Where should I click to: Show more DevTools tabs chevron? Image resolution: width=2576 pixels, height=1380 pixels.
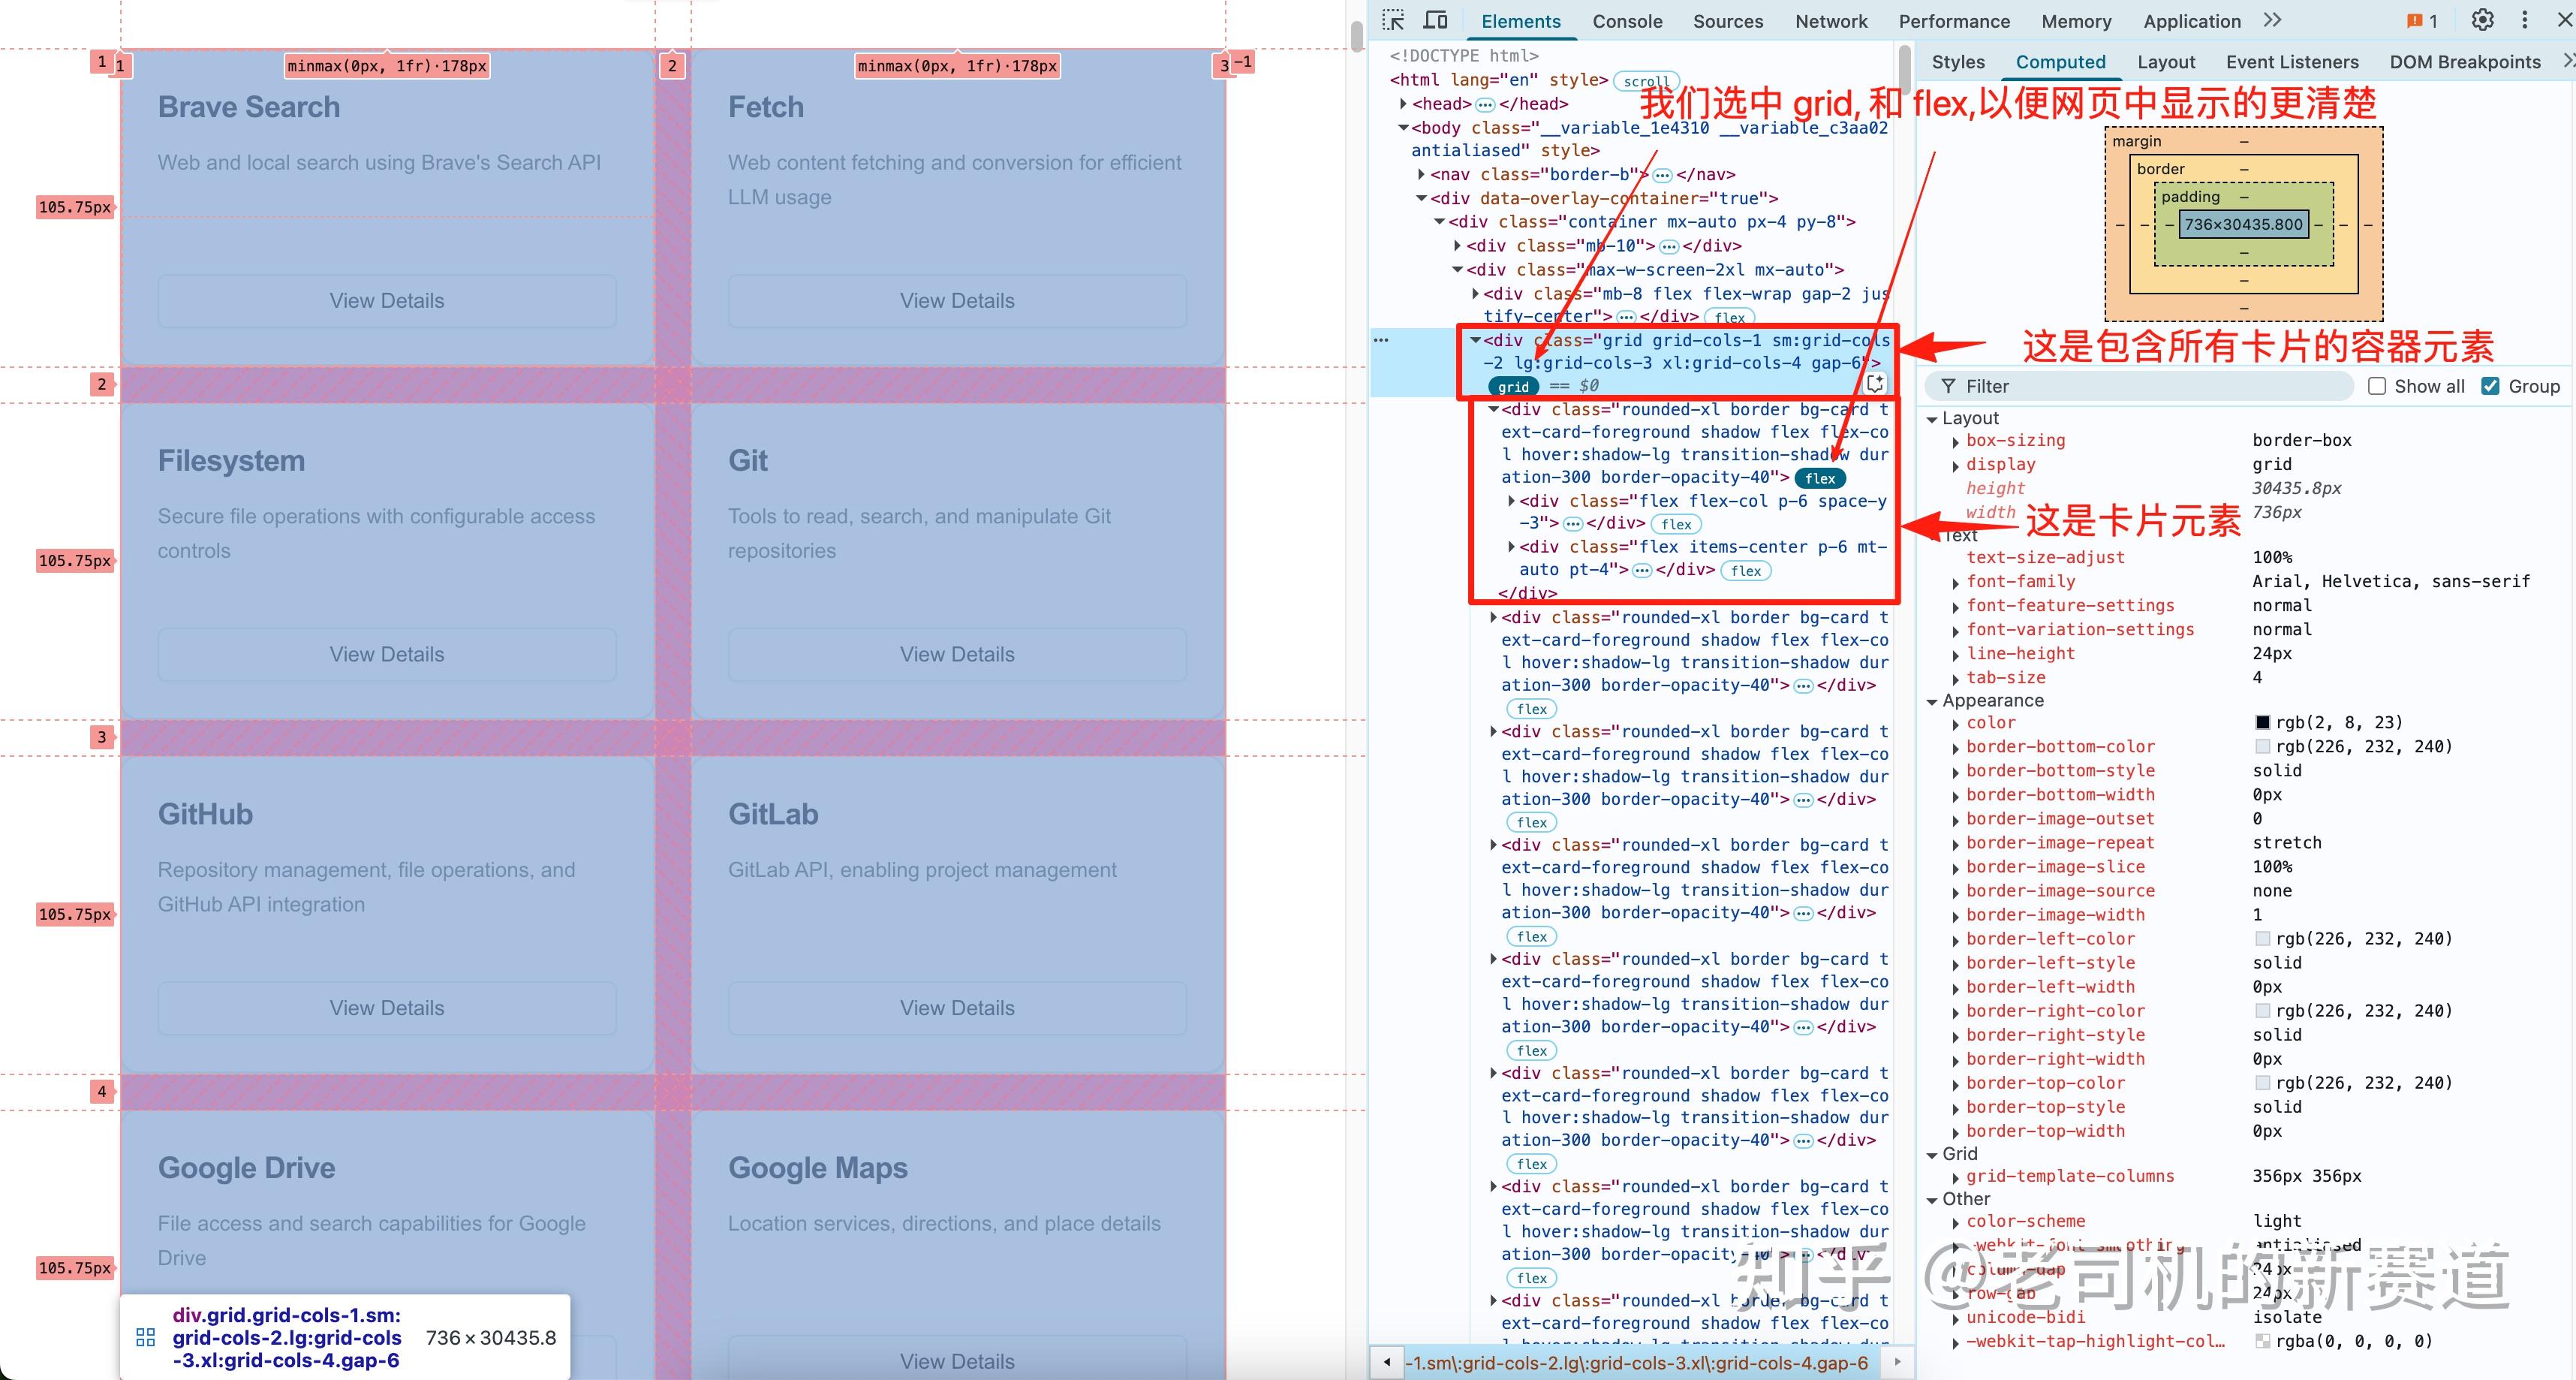(2273, 20)
